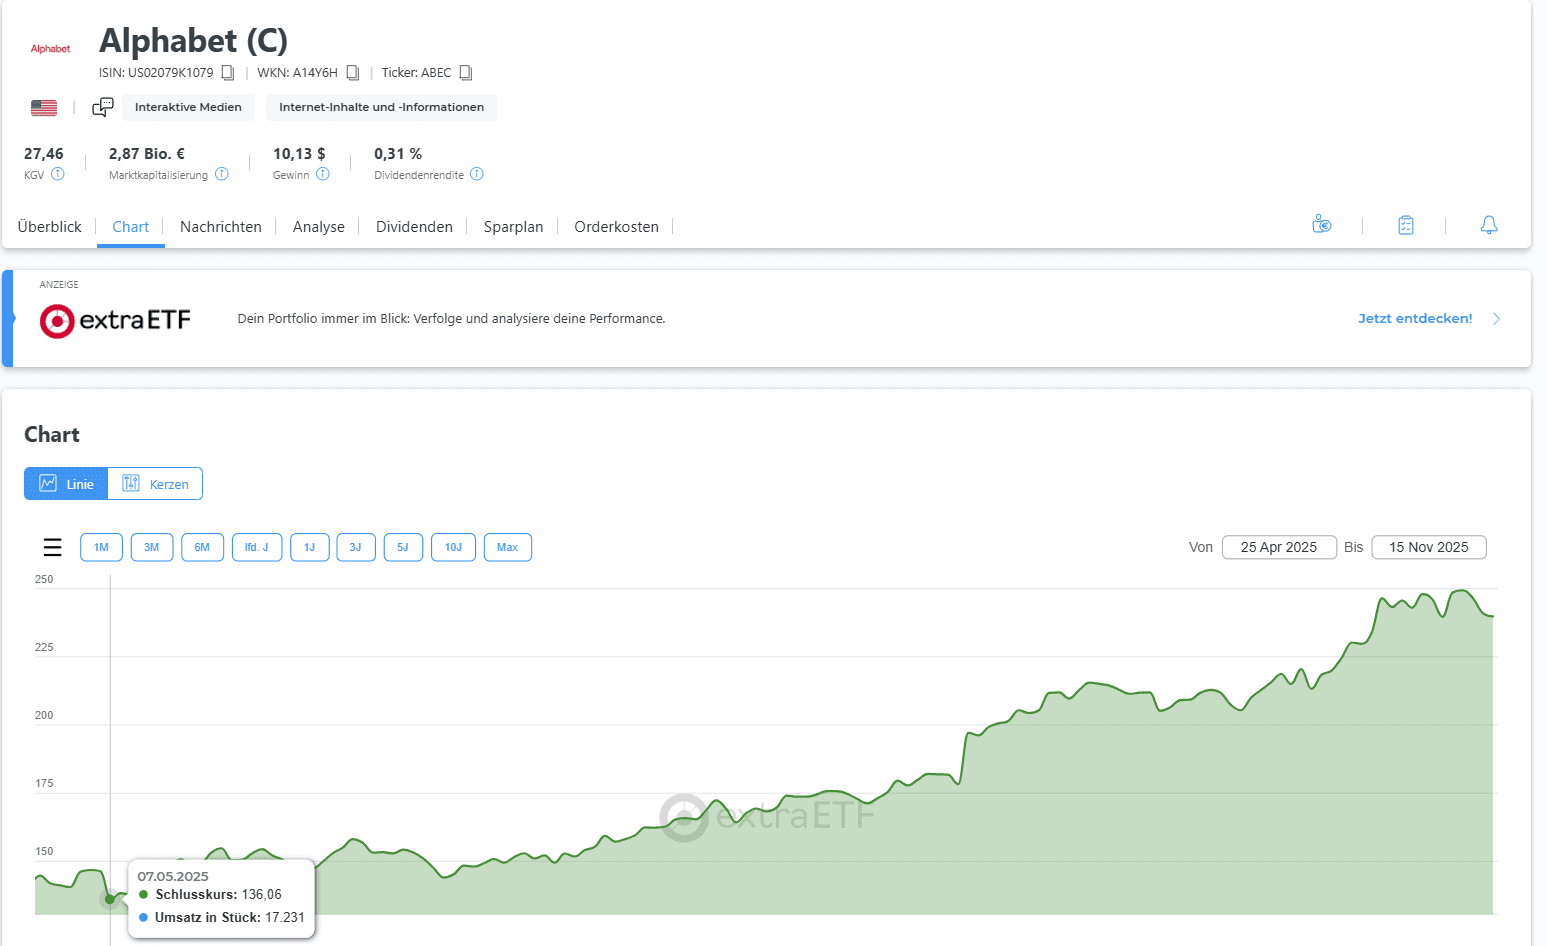Switch chart to Kerzen view

155,484
